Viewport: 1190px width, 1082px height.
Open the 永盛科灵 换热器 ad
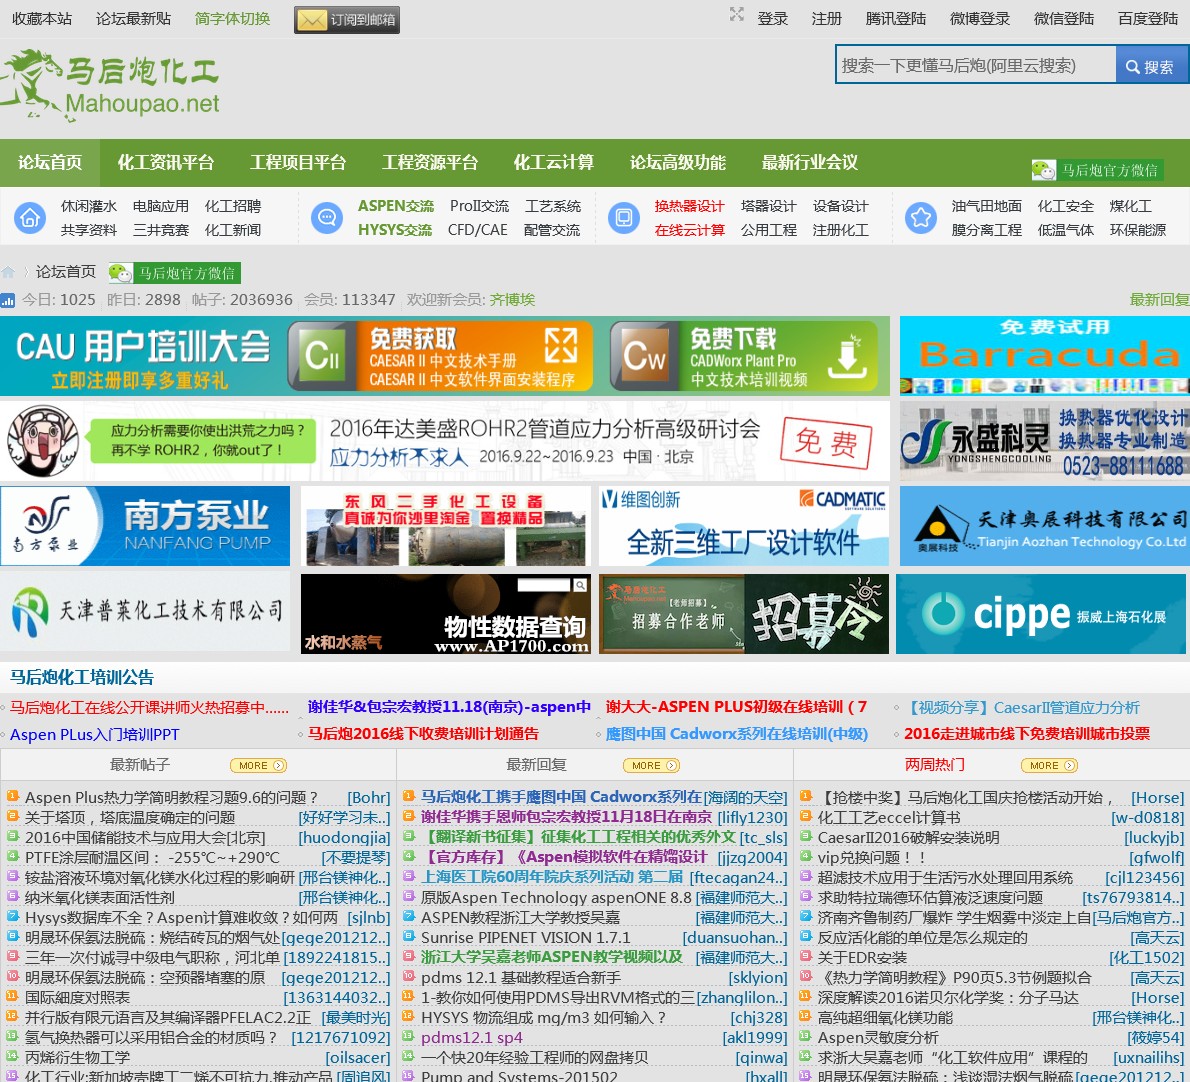tap(1045, 441)
